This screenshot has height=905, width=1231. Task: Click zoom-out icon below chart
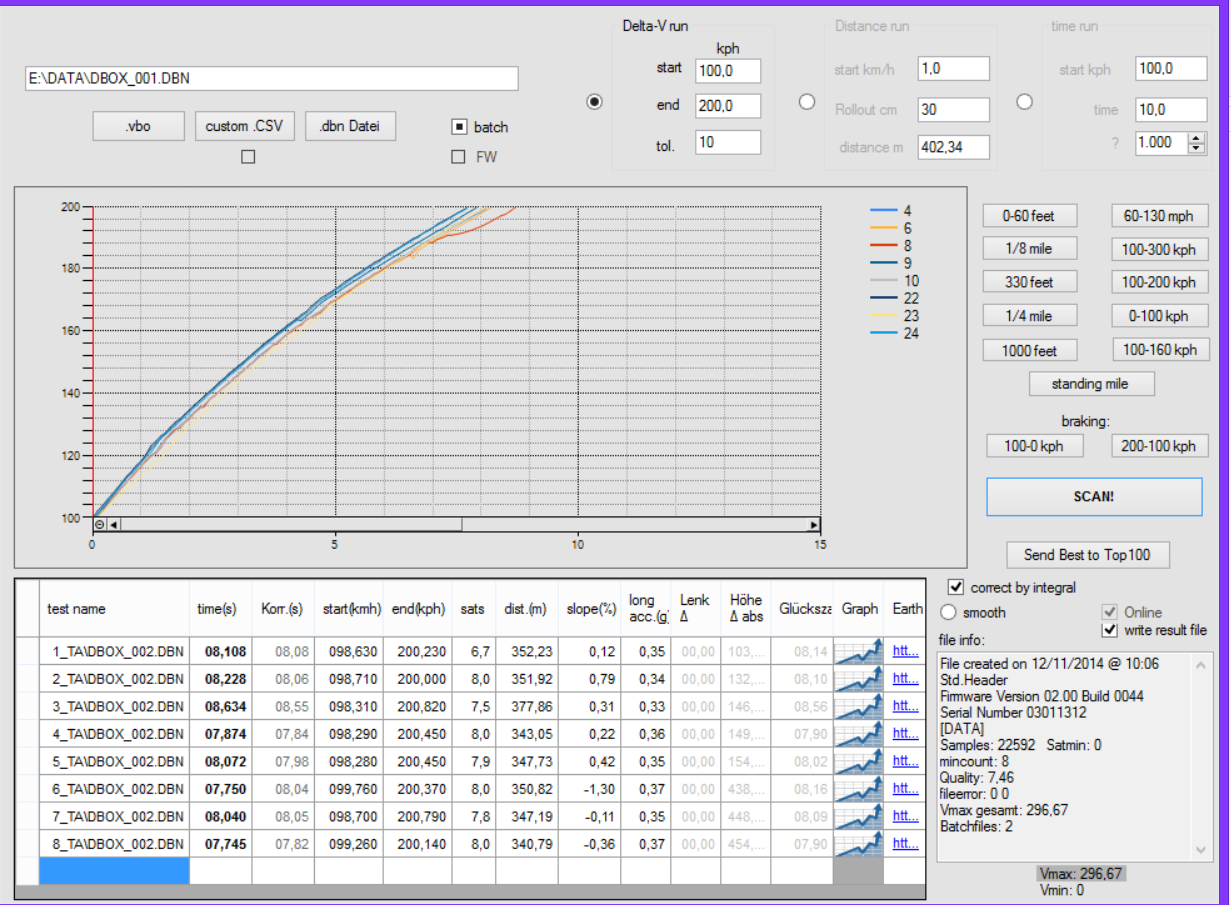click(x=99, y=524)
